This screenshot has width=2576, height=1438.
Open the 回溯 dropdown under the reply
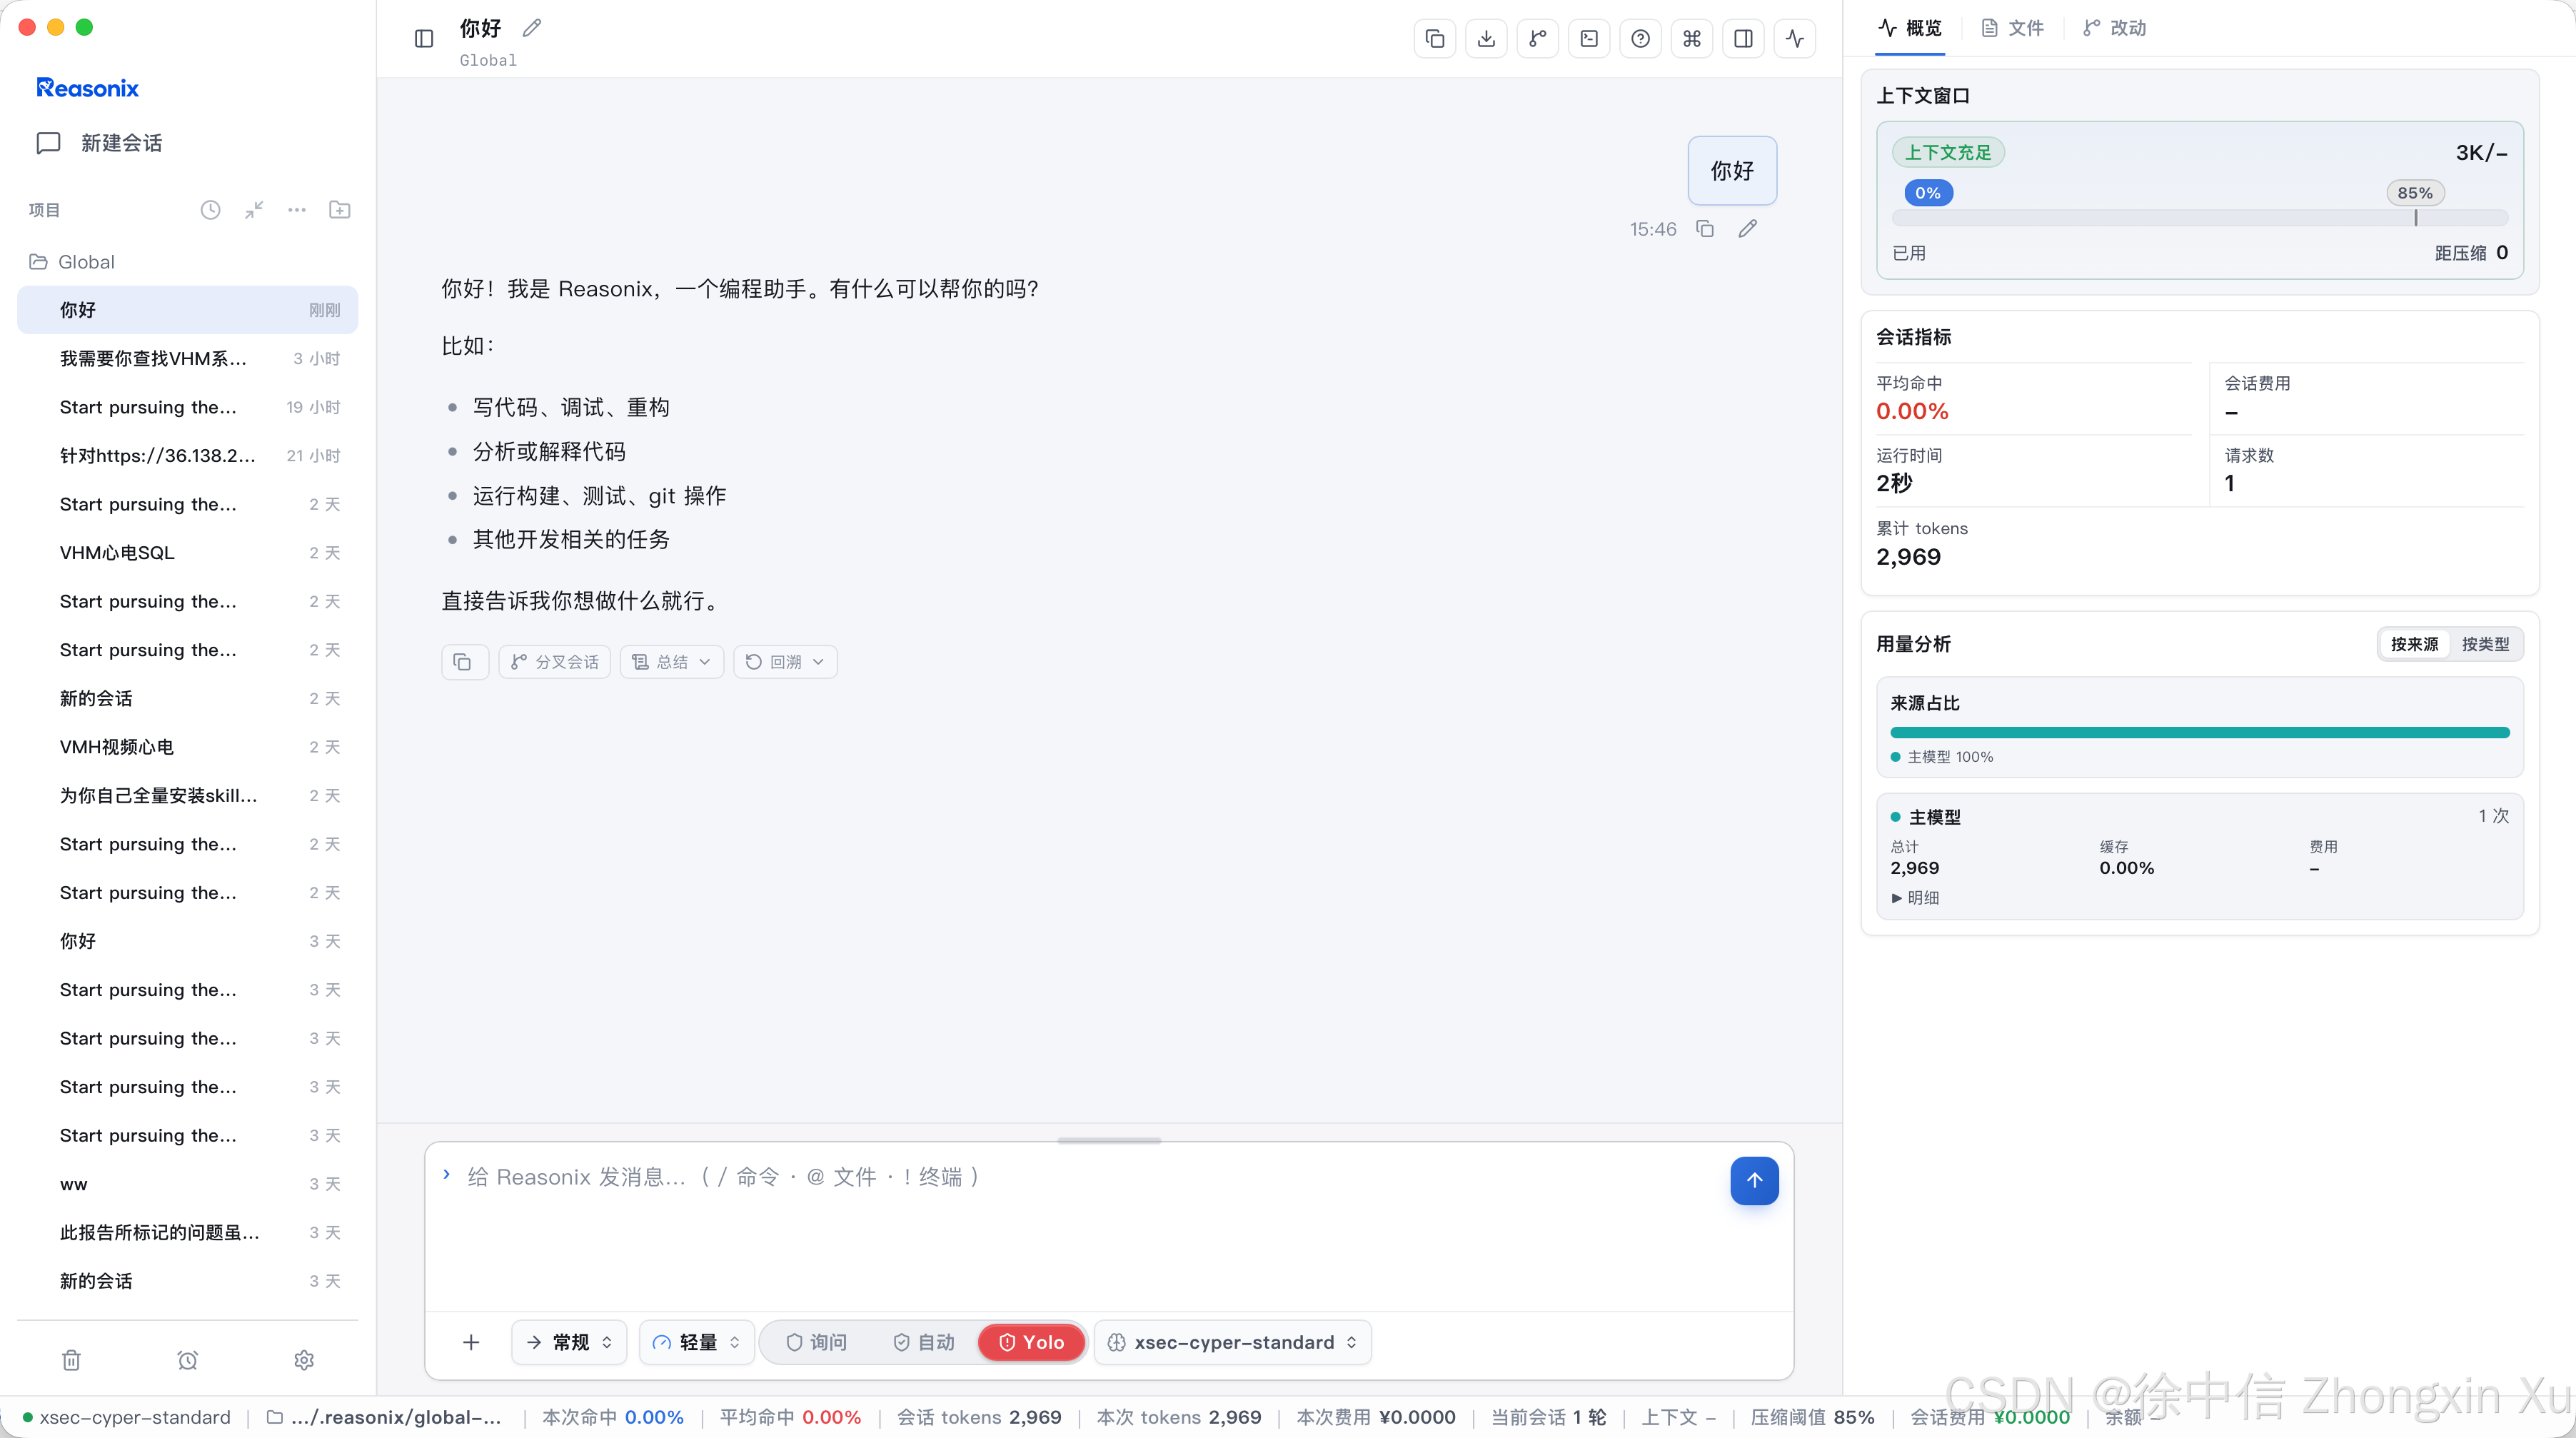tap(785, 662)
